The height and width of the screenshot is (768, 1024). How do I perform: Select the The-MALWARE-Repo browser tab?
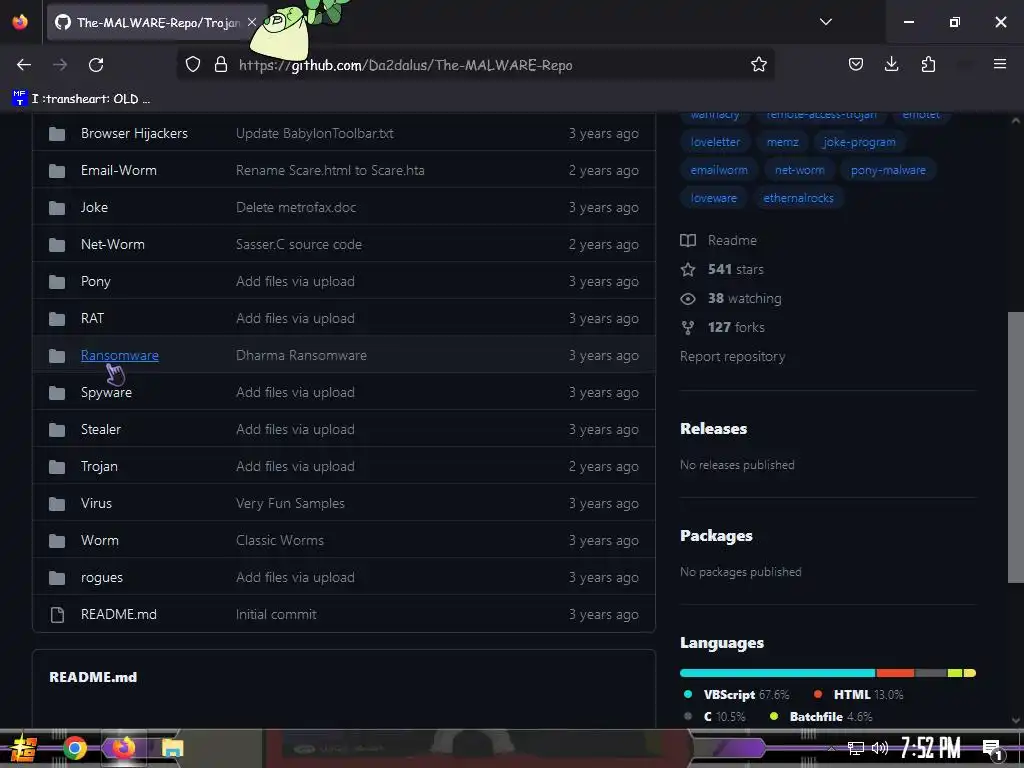[157, 22]
